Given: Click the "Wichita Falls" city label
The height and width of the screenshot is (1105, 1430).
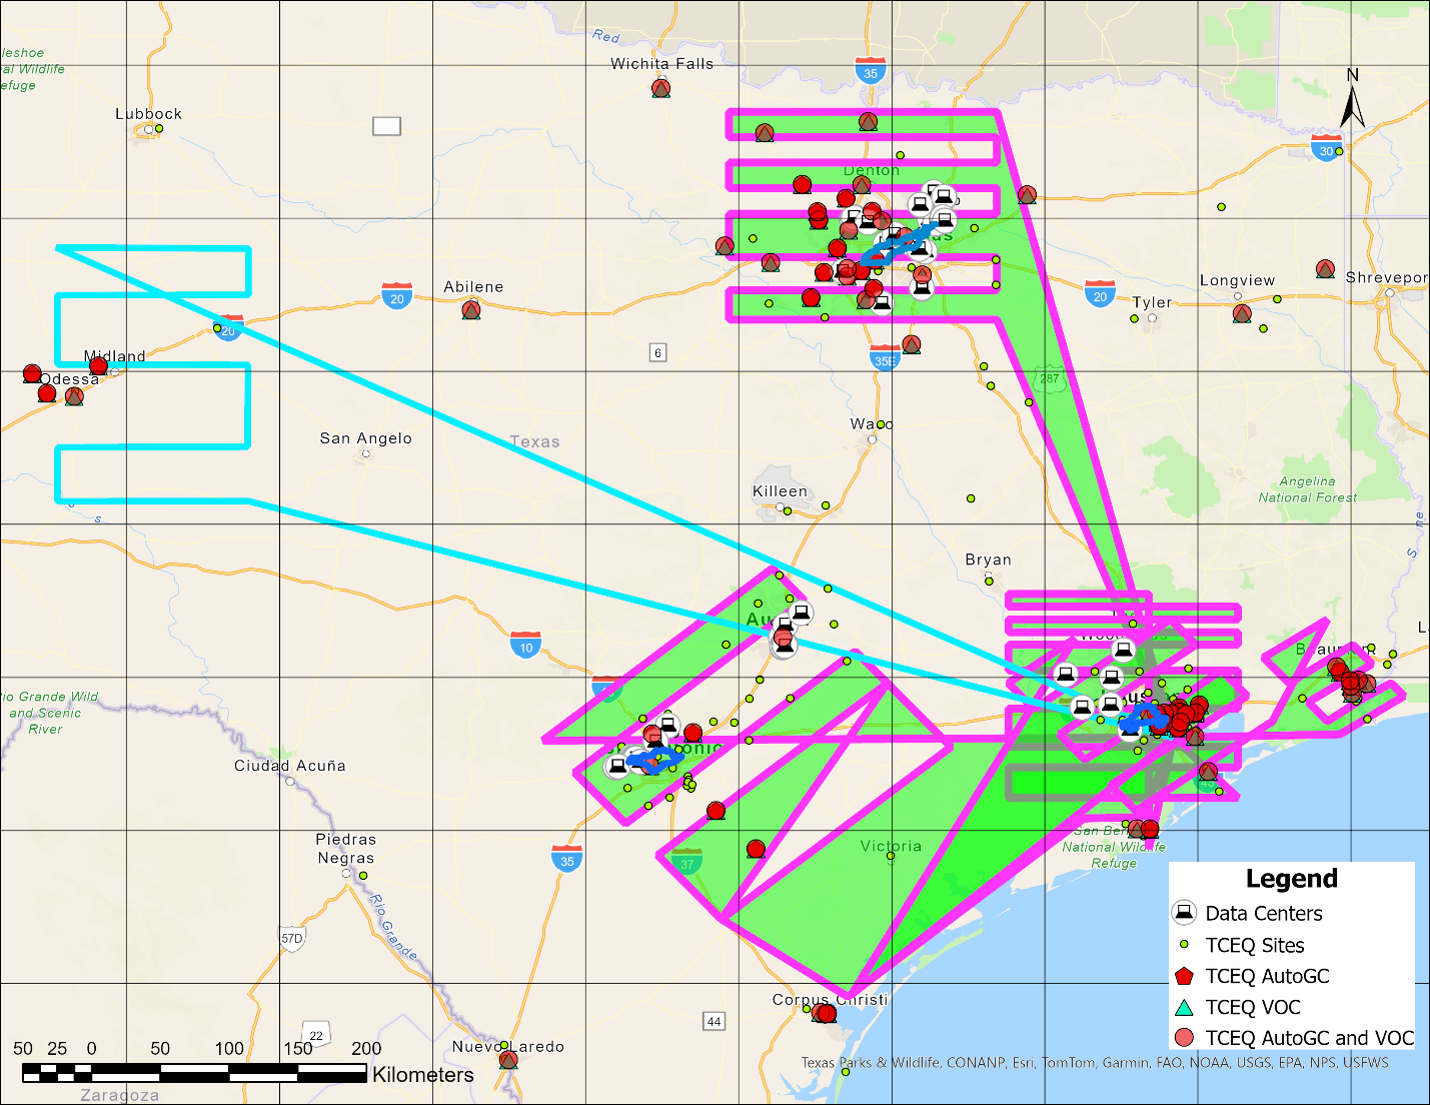Looking at the screenshot, I should (662, 63).
